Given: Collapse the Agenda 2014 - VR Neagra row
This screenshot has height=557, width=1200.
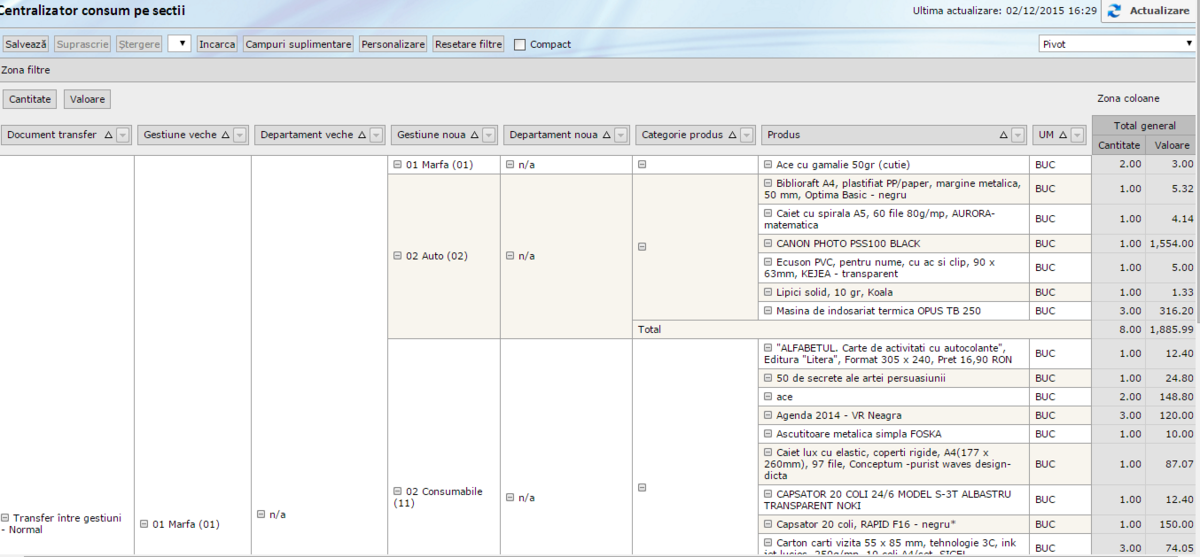Looking at the screenshot, I should pos(768,415).
